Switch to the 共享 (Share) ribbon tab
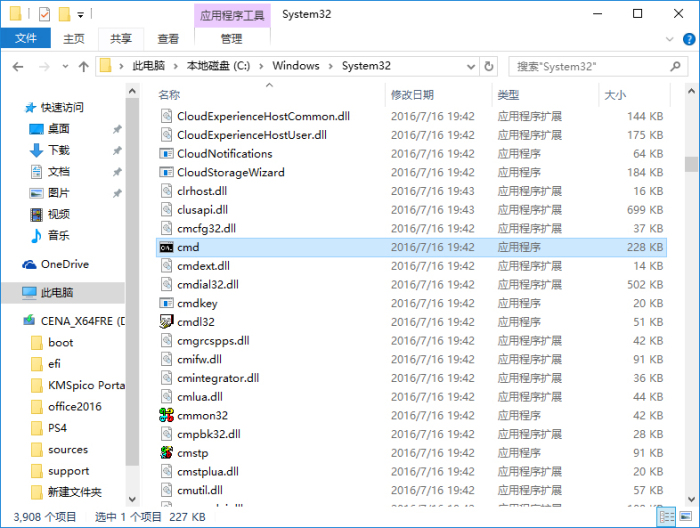Image resolution: width=700 pixels, height=528 pixels. pos(121,39)
